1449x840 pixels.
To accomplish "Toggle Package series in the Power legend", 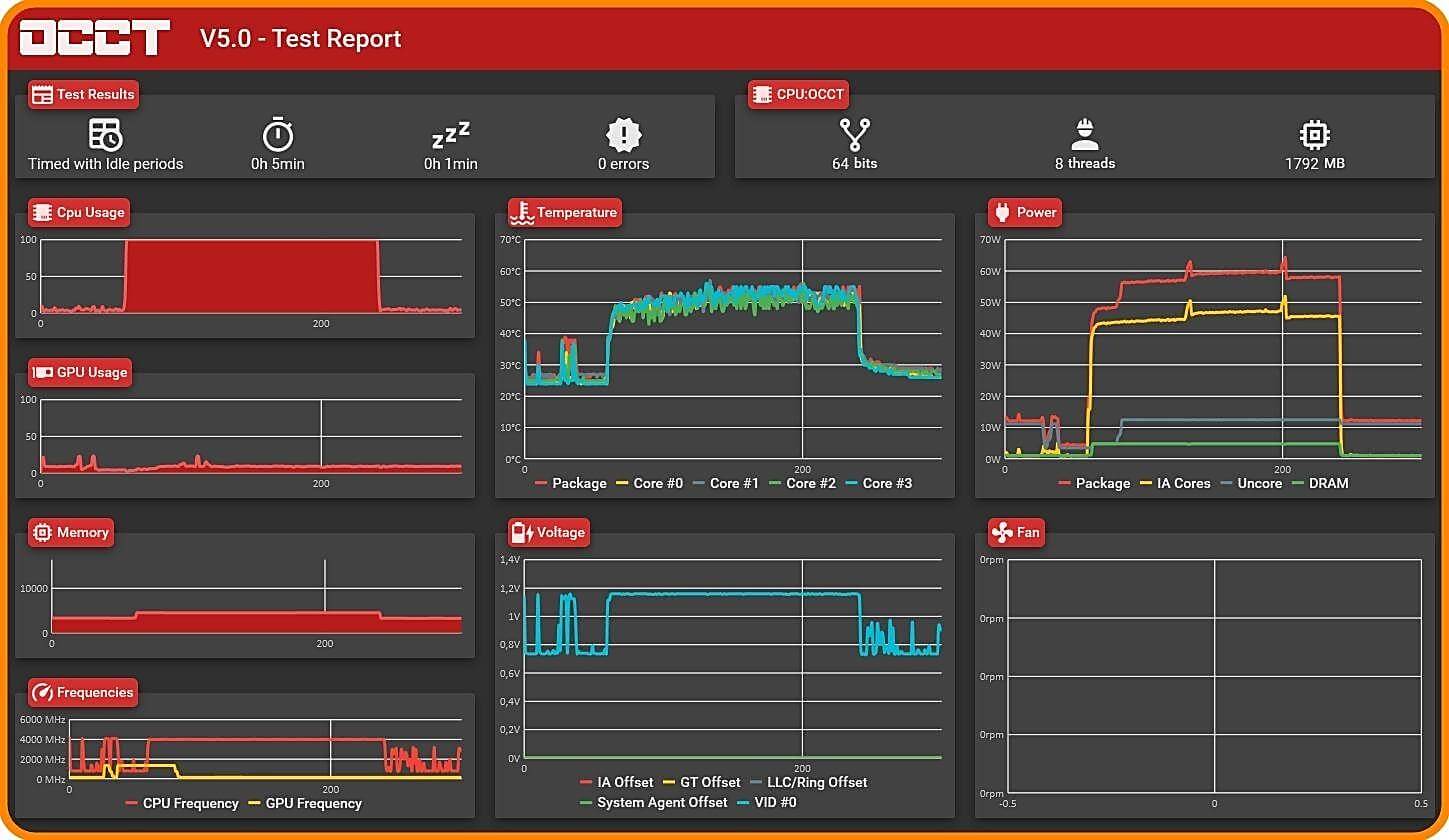I will [x=1094, y=483].
